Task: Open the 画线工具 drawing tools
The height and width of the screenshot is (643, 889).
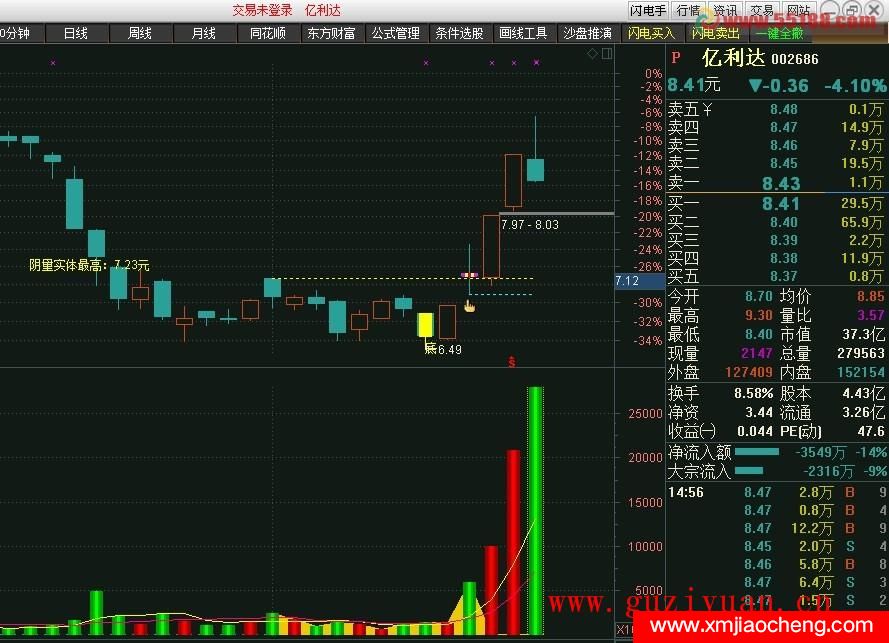Action: (x=523, y=33)
